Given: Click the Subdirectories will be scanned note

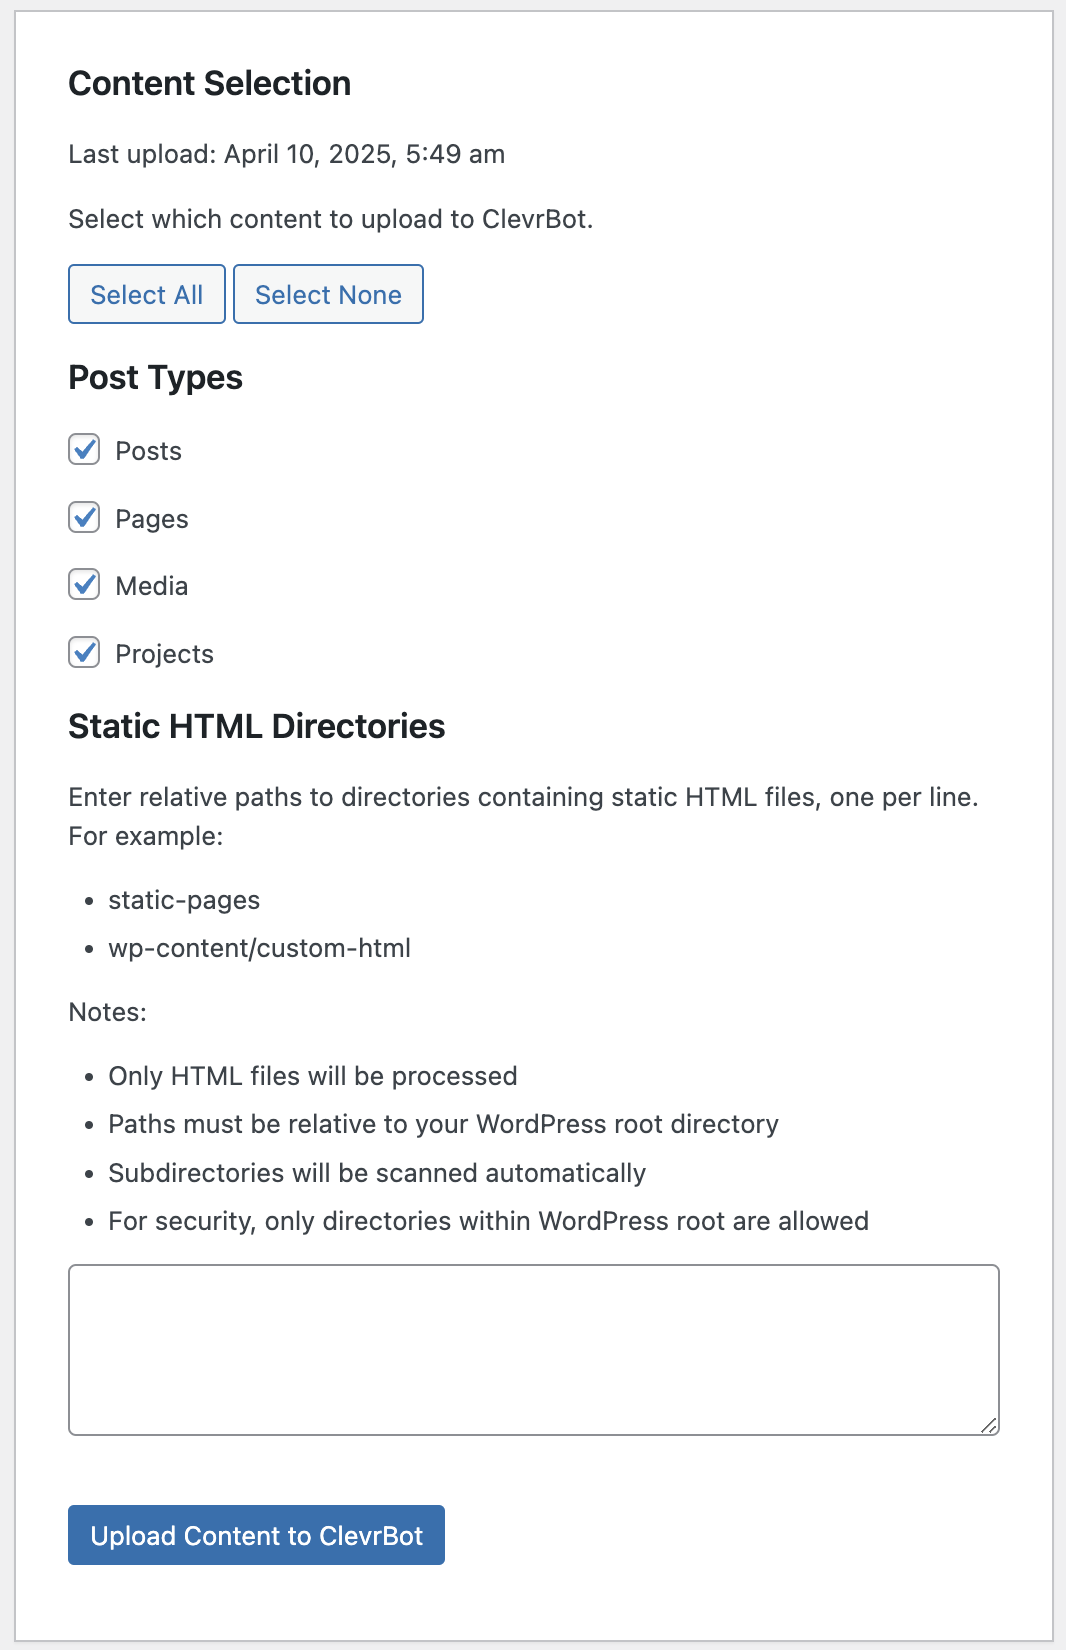Looking at the screenshot, I should pos(377,1173).
